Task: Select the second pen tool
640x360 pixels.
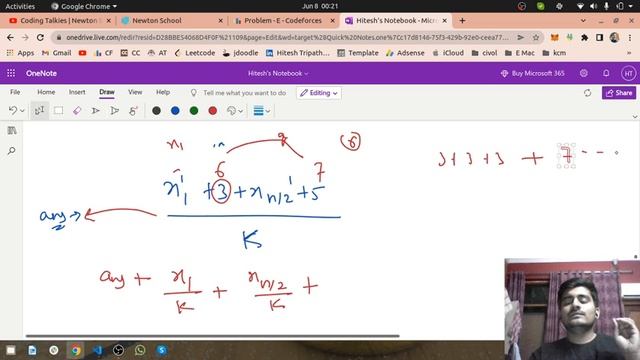Action: point(115,111)
